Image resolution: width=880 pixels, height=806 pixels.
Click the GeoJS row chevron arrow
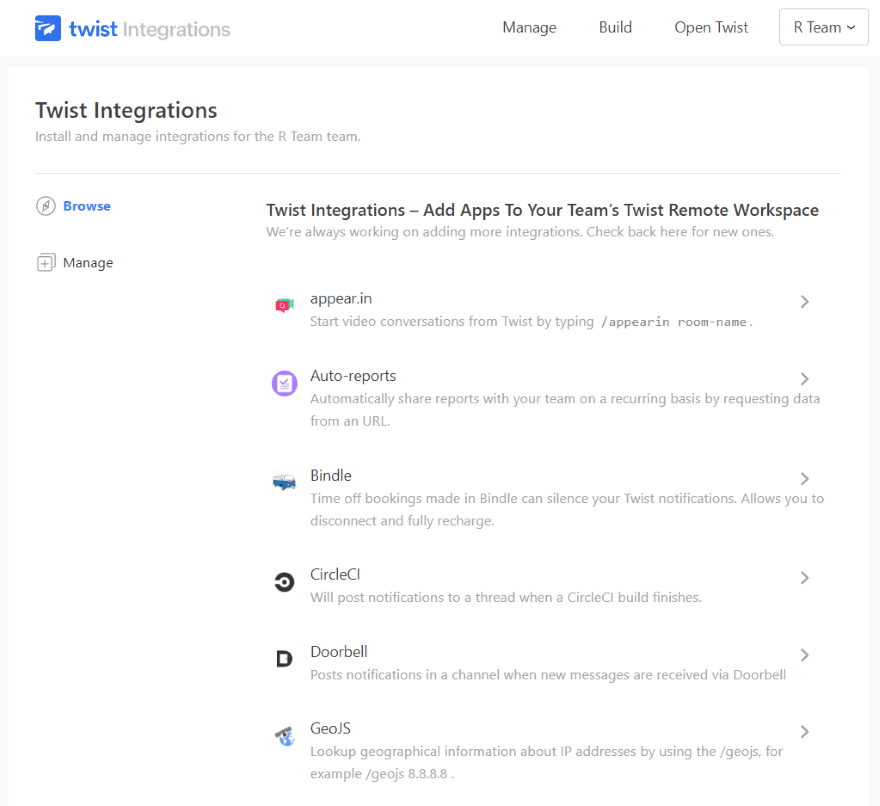[x=804, y=732]
